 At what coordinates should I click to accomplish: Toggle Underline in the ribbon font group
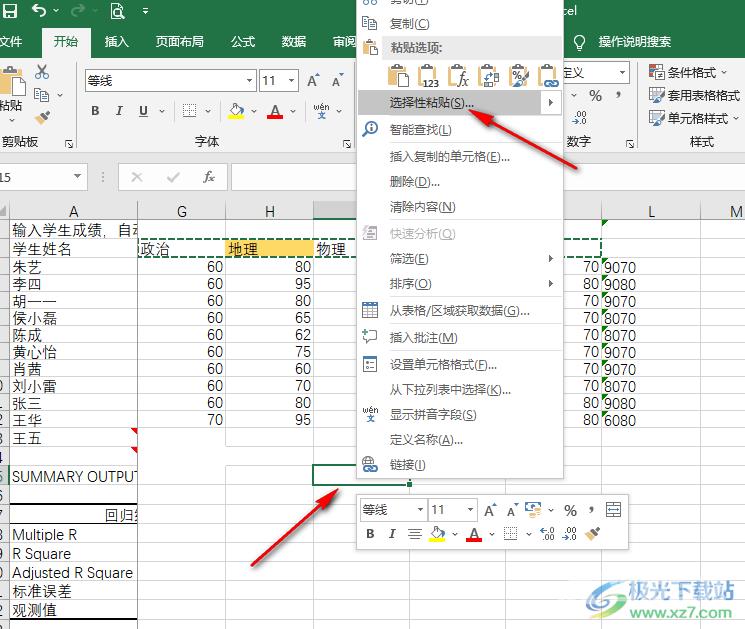(x=143, y=111)
